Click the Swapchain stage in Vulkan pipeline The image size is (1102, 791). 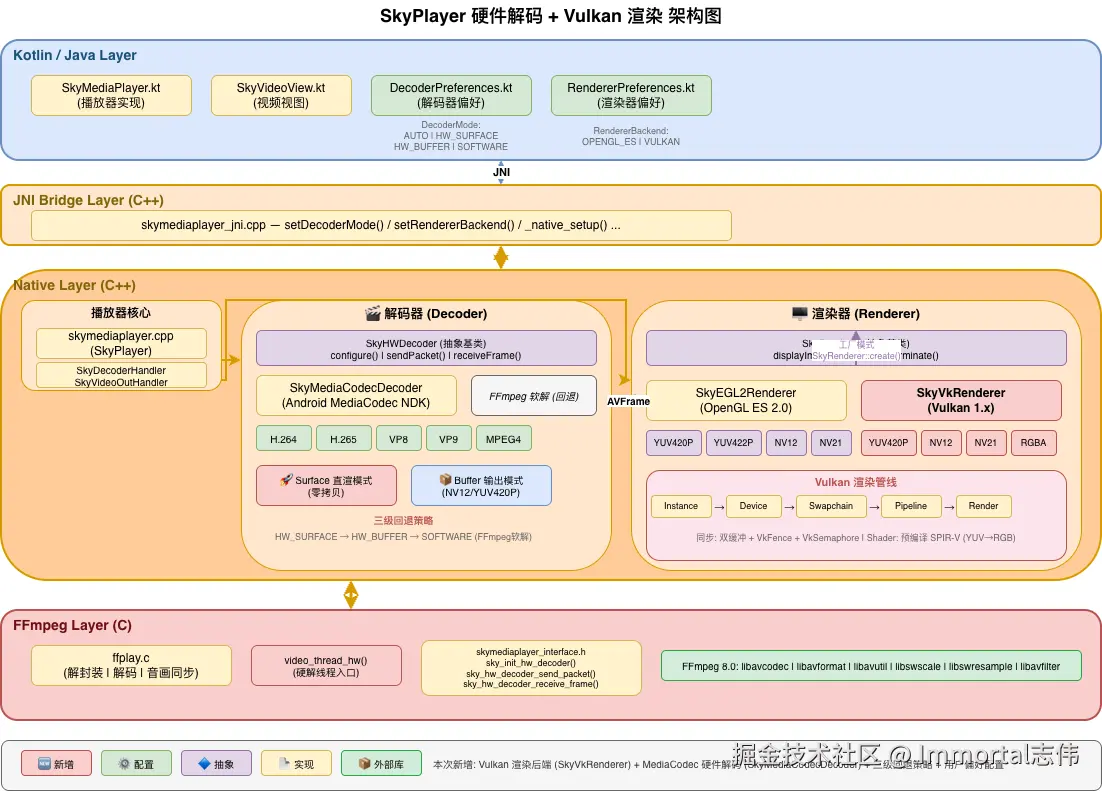point(831,506)
